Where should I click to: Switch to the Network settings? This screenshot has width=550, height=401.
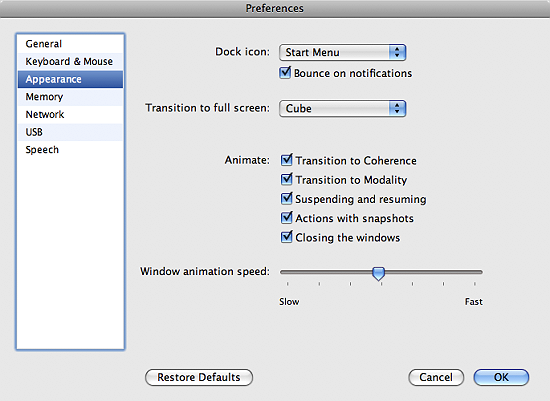70,114
